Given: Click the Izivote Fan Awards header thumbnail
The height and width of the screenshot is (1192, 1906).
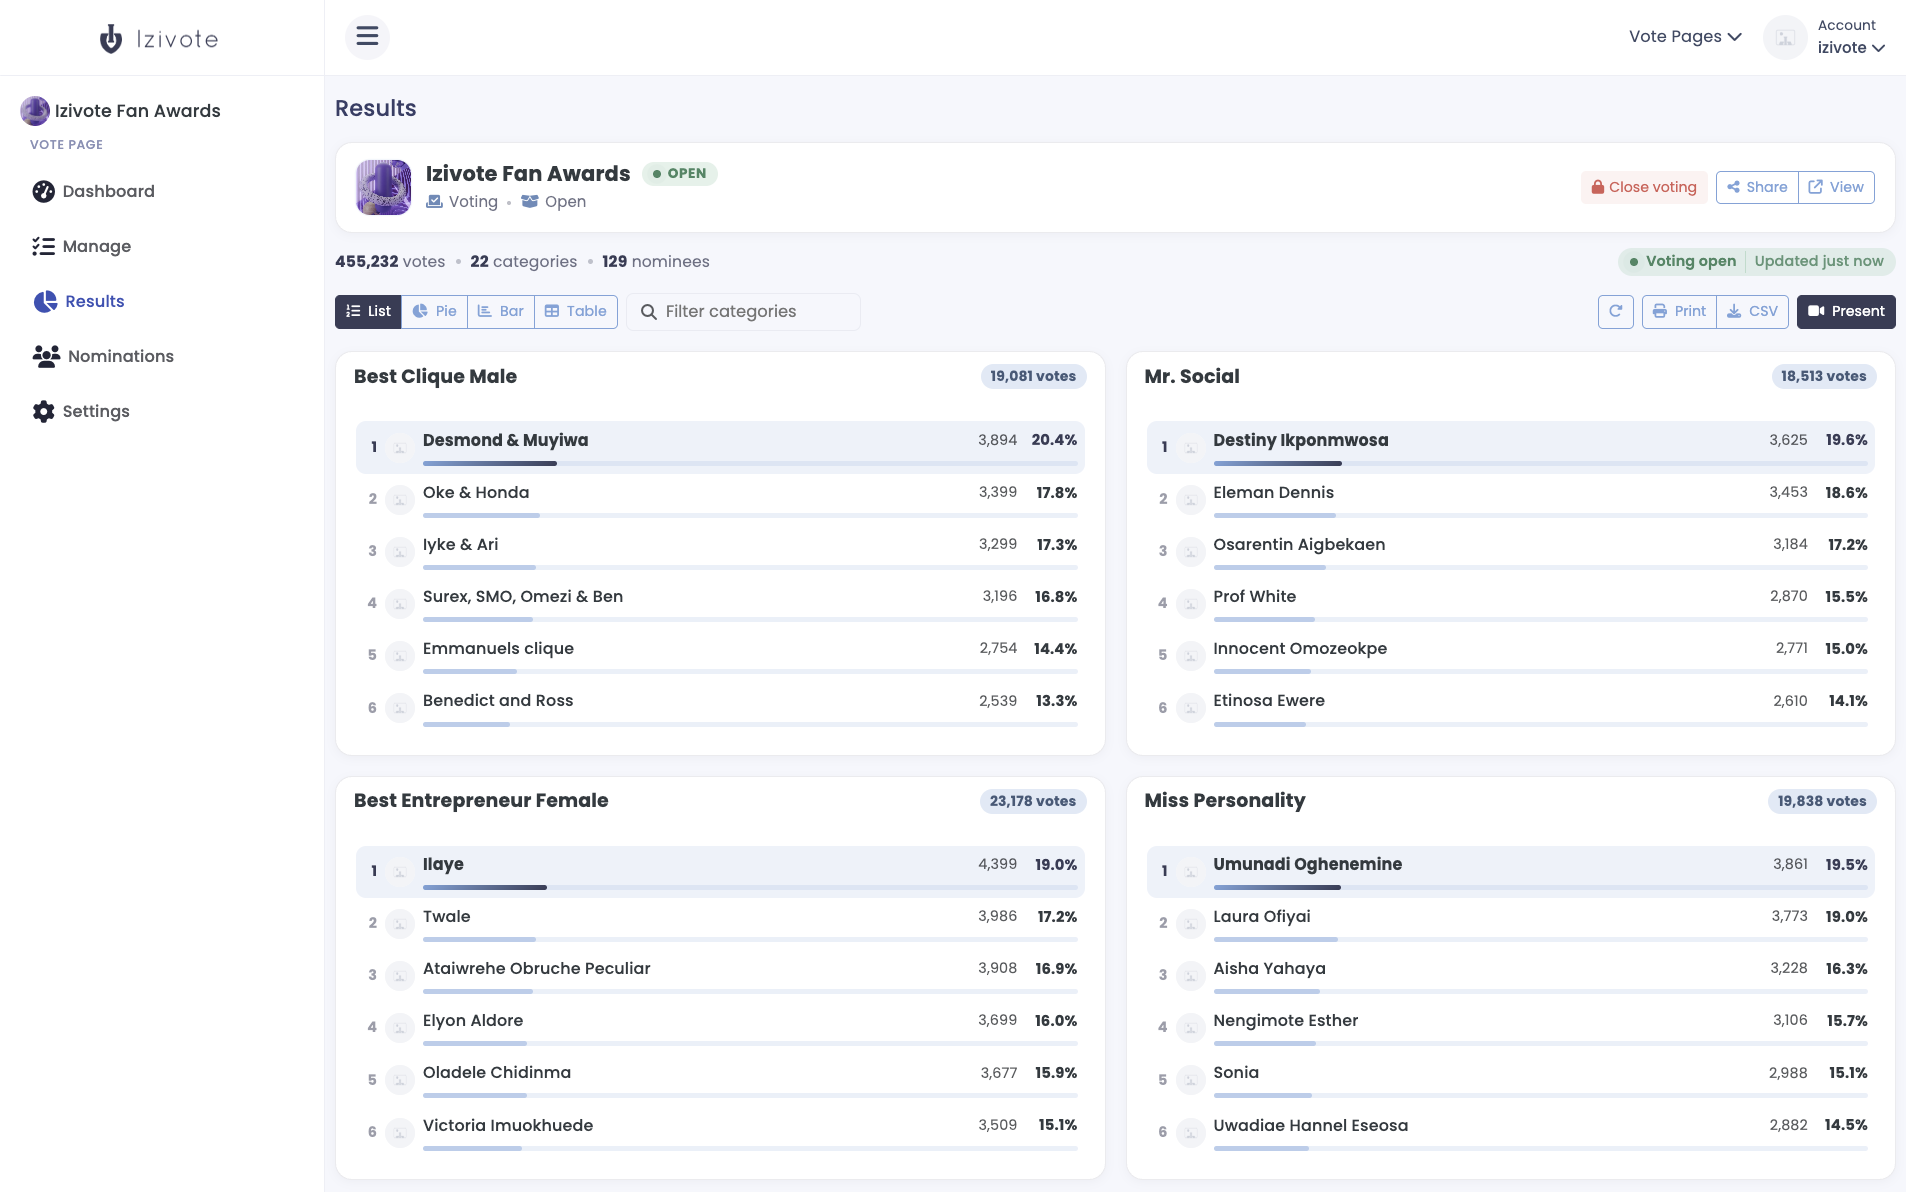Looking at the screenshot, I should pos(384,187).
